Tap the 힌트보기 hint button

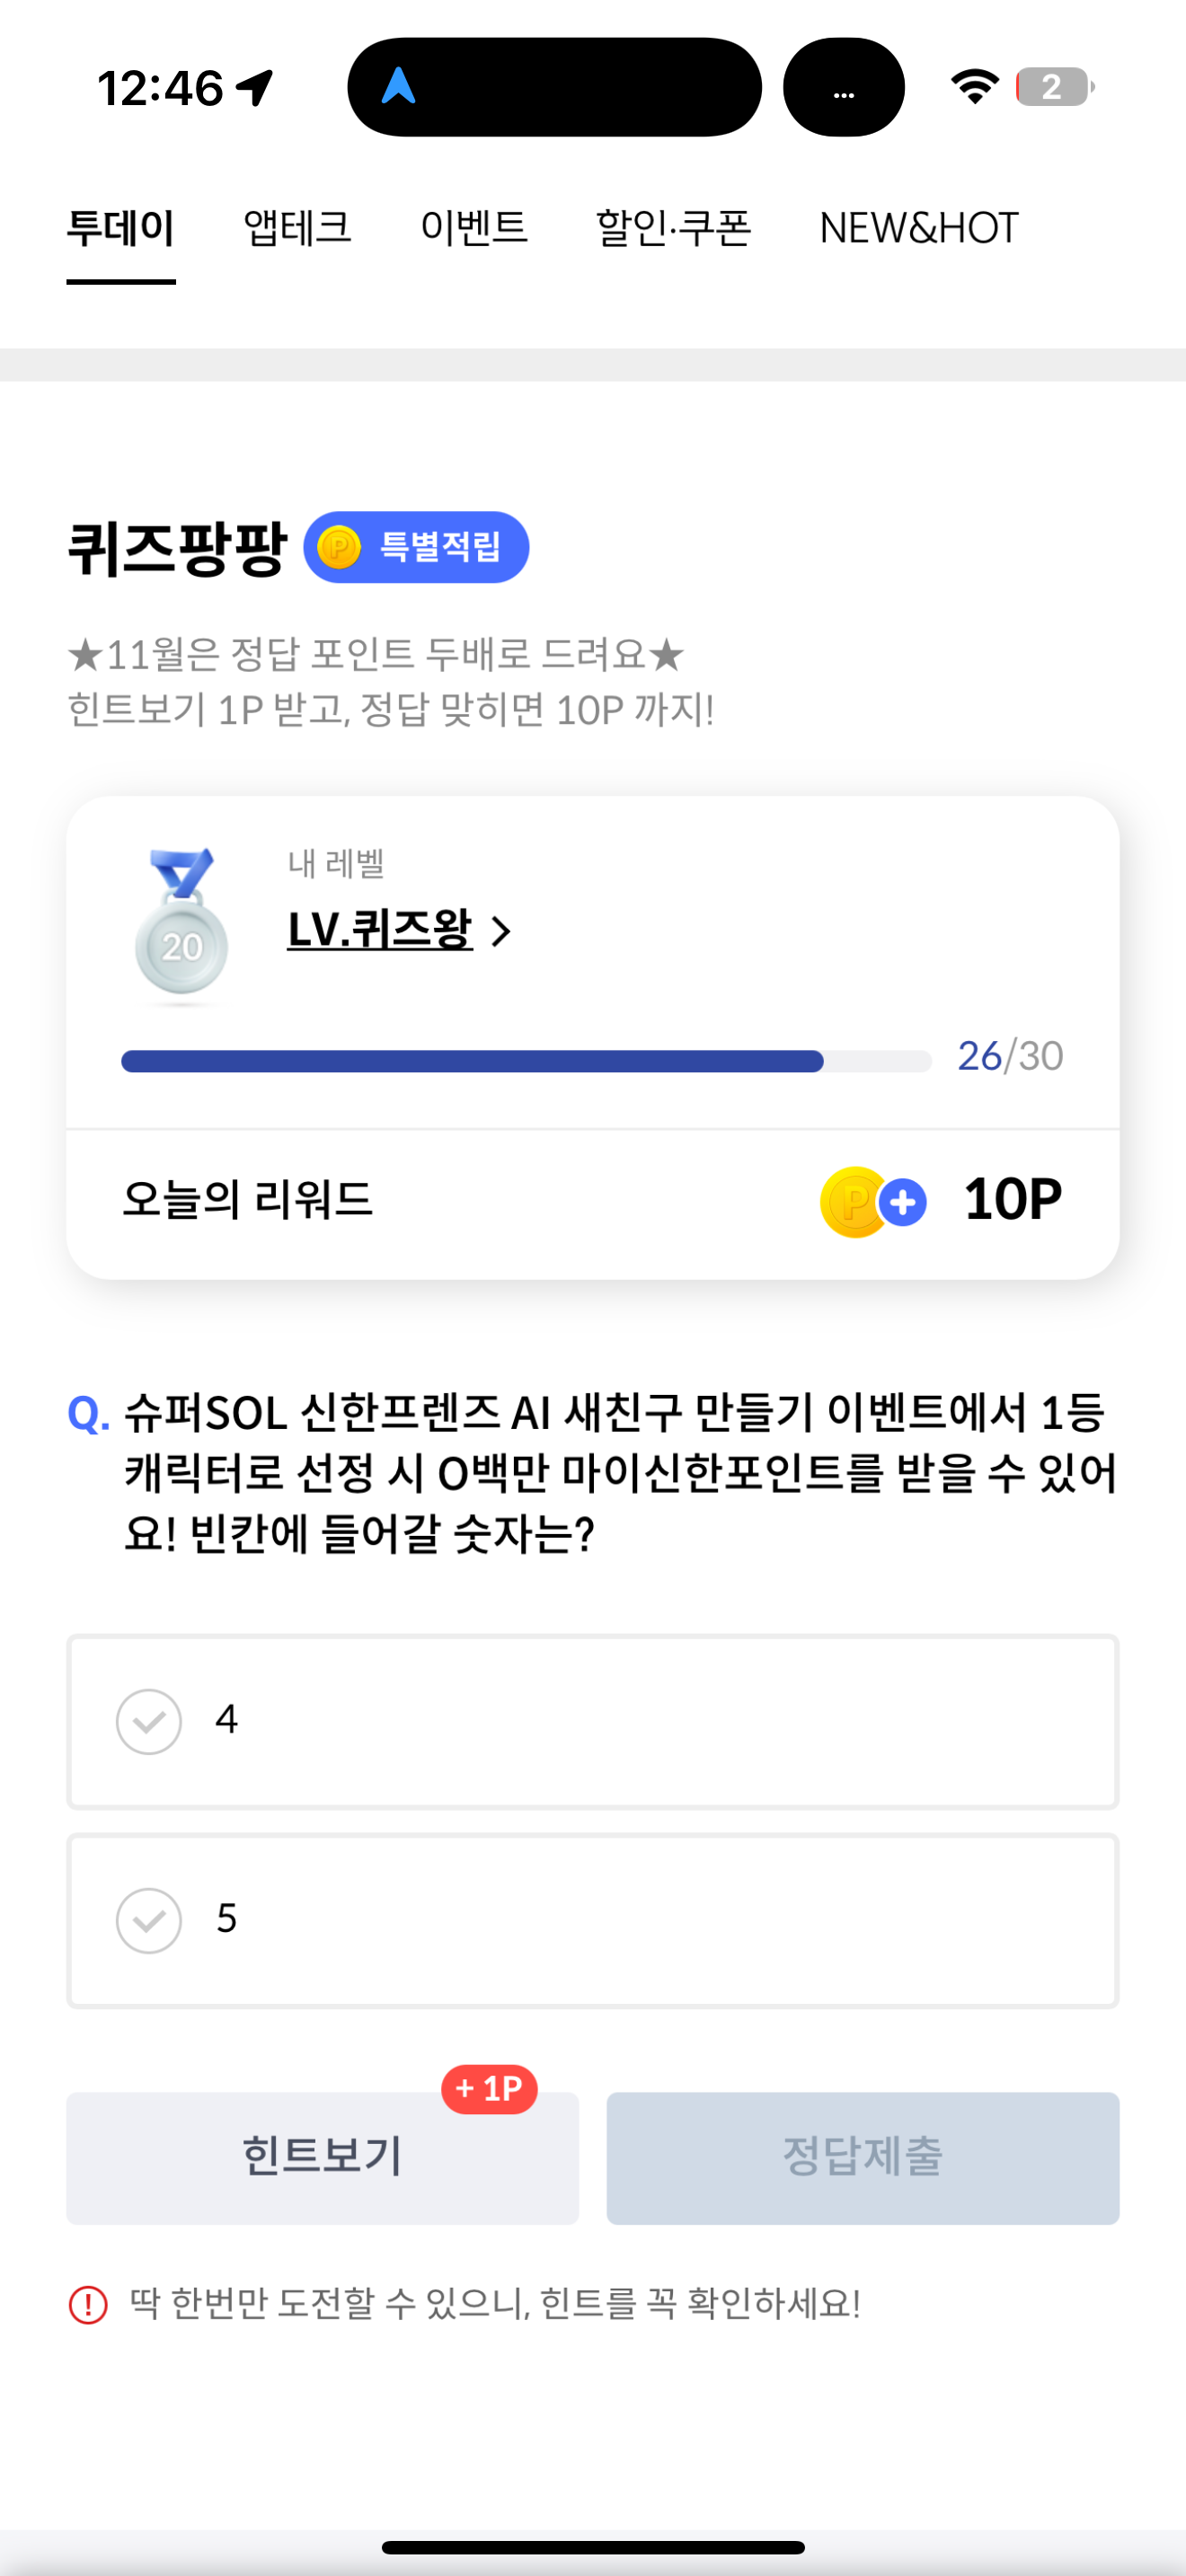[322, 2158]
